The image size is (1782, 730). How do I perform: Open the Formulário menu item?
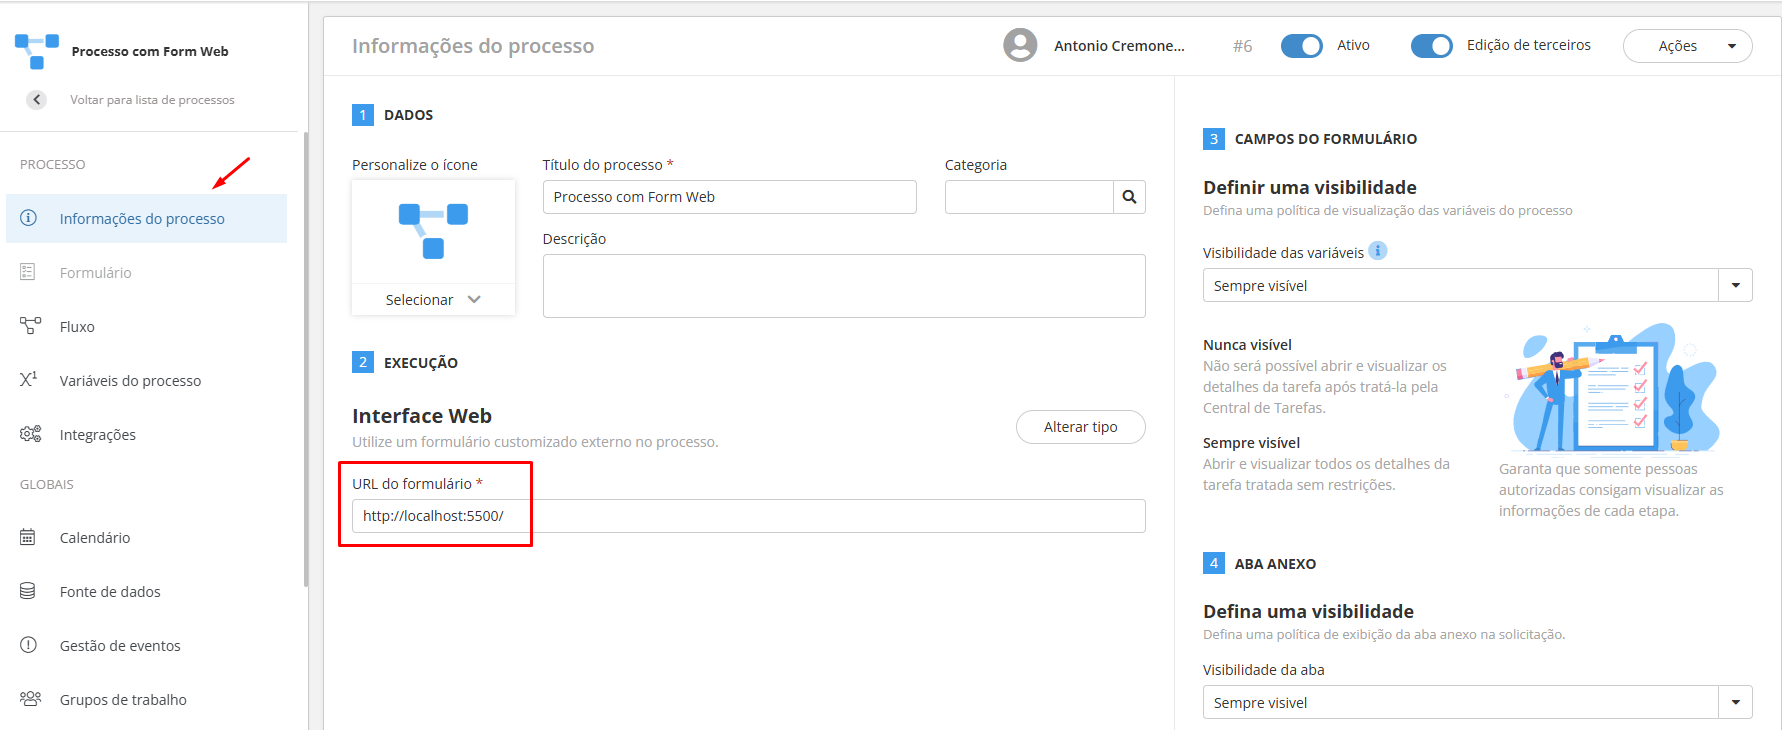tap(147, 272)
